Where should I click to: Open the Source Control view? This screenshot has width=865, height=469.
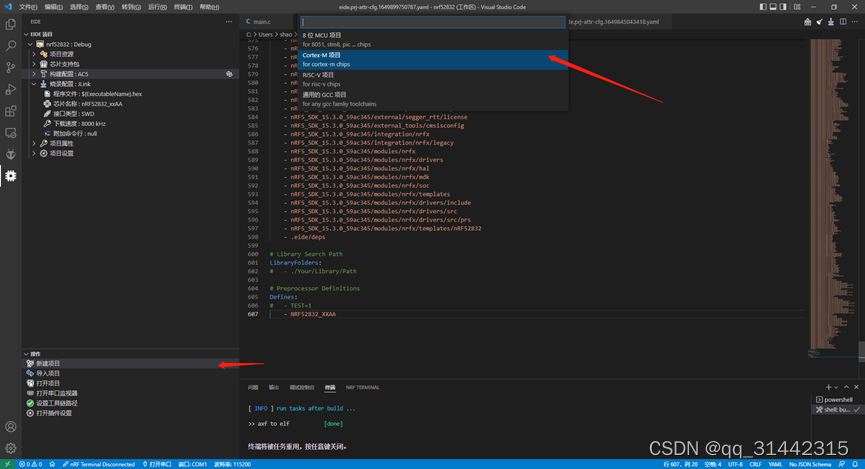10,67
